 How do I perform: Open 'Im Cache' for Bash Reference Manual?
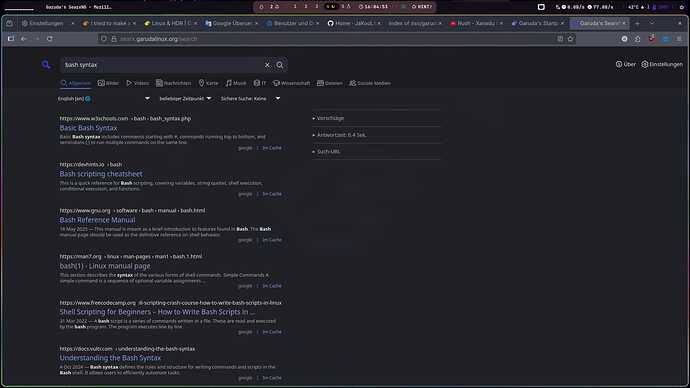coord(272,240)
